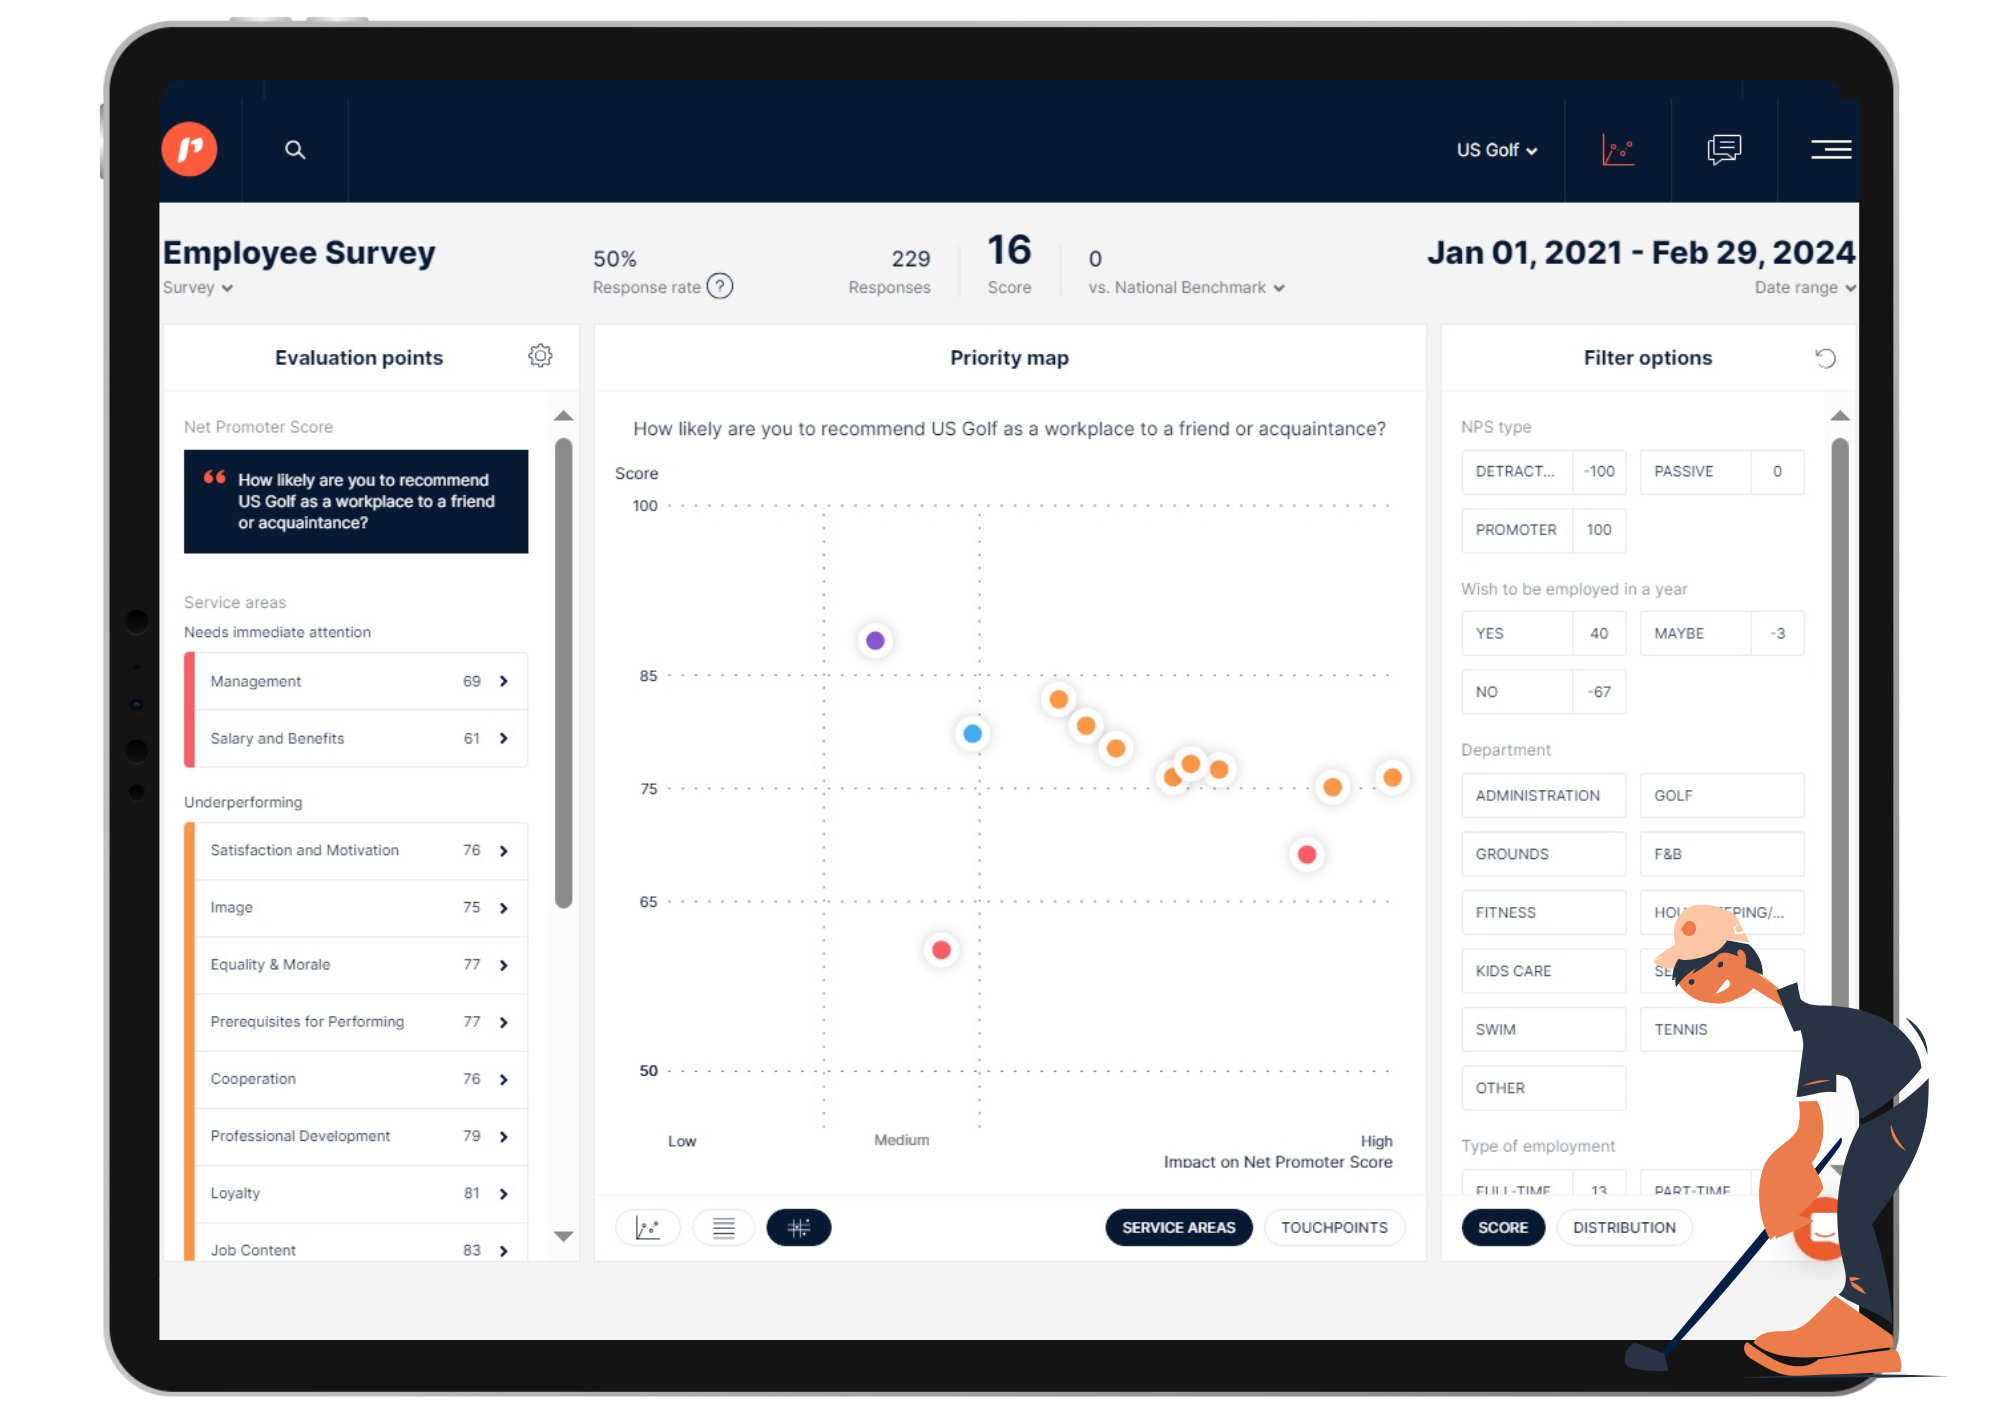Click the chat/comment icon in top nav
This screenshot has height=1414, width=2000.
(1725, 148)
